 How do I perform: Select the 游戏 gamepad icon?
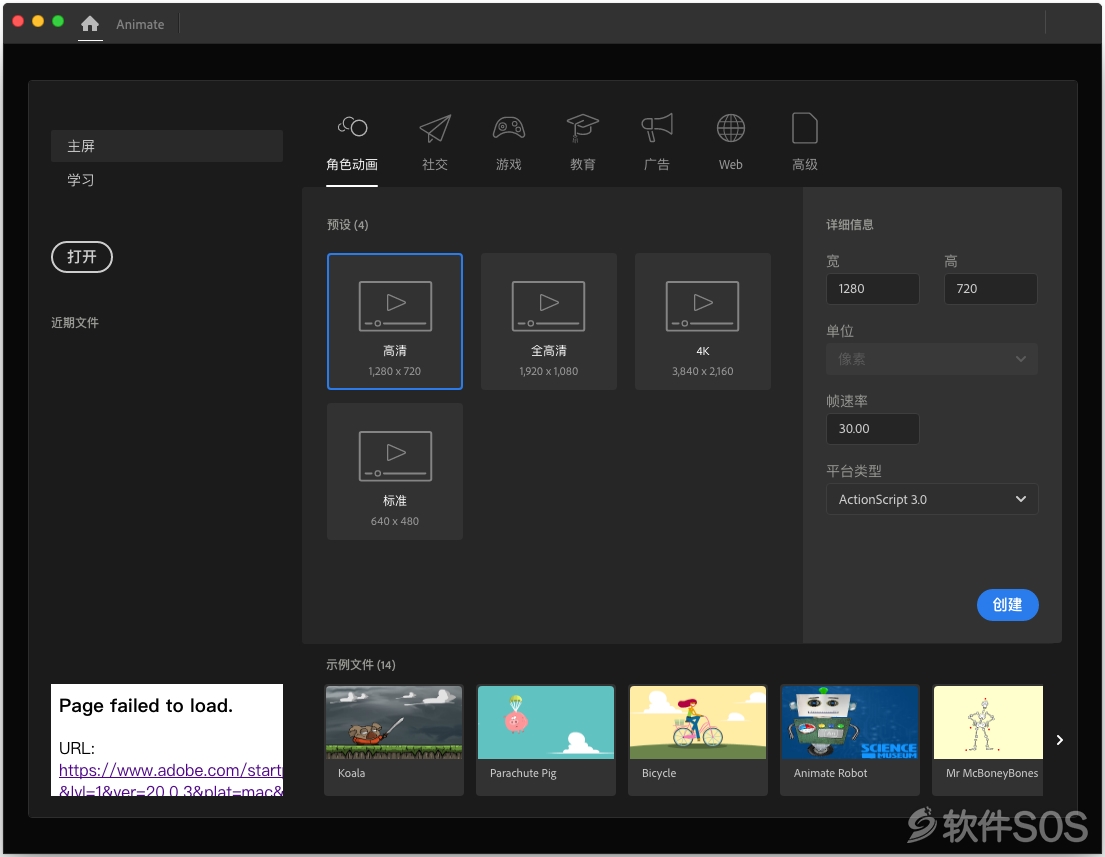tap(509, 128)
